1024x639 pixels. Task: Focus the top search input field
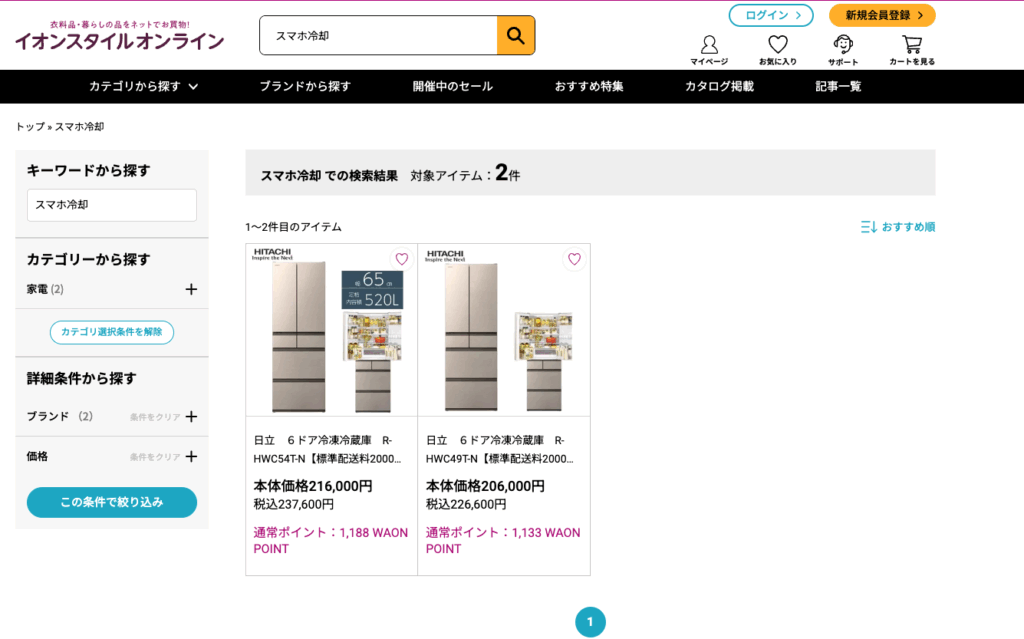379,35
